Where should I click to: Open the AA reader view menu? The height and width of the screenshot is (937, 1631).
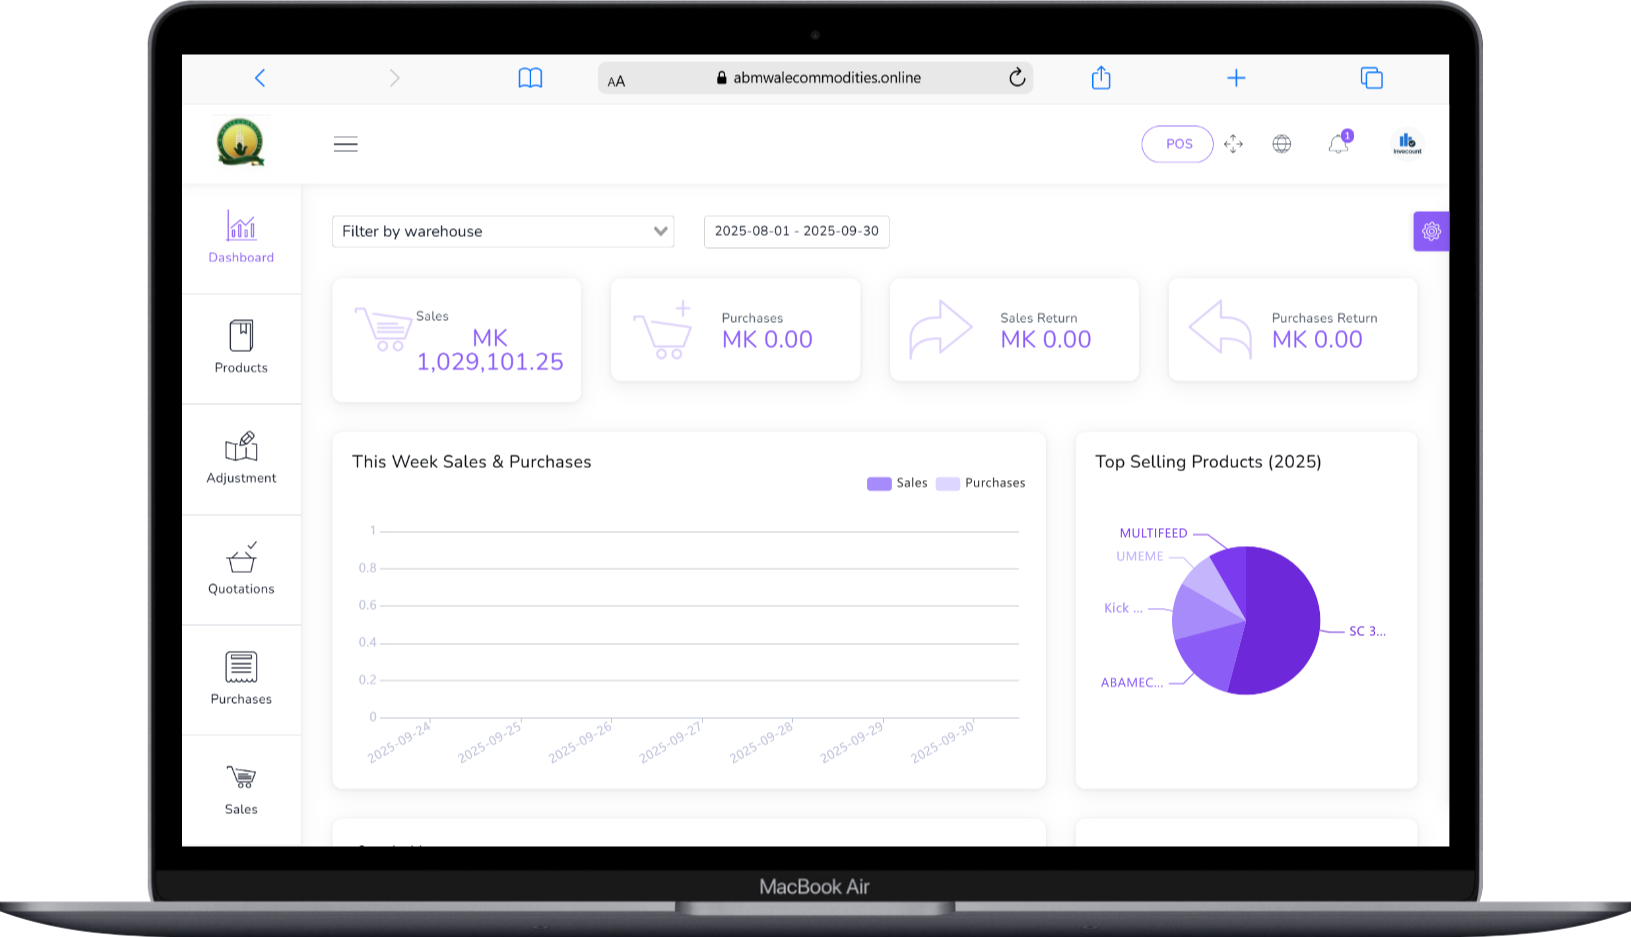[x=616, y=81]
